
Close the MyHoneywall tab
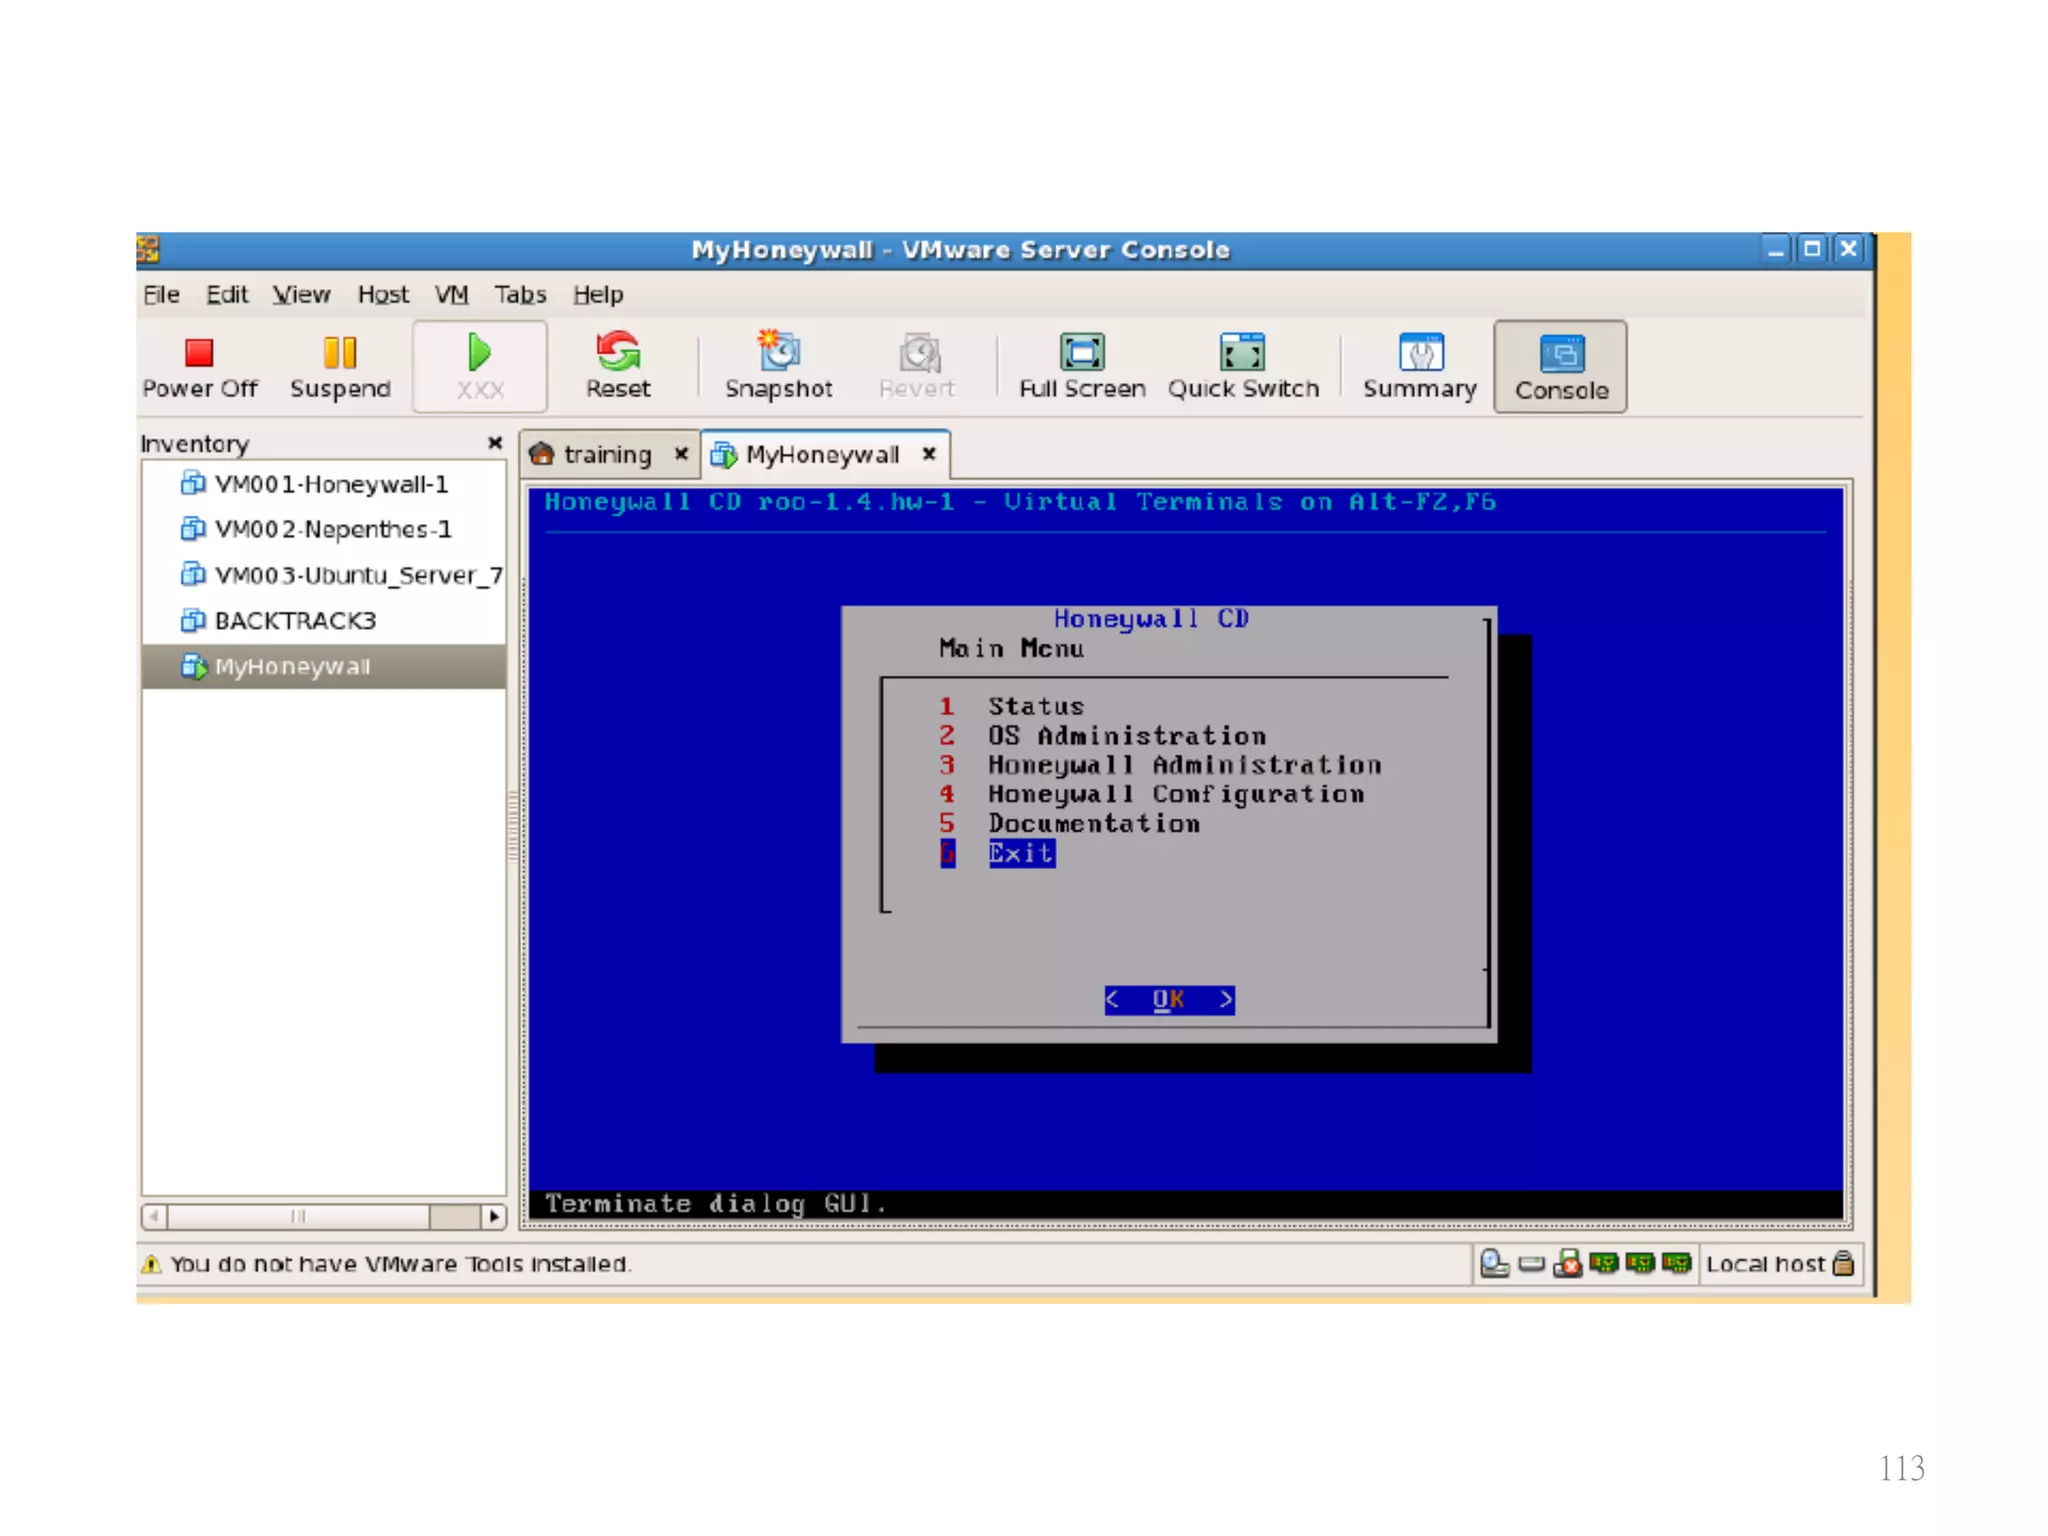tap(929, 454)
